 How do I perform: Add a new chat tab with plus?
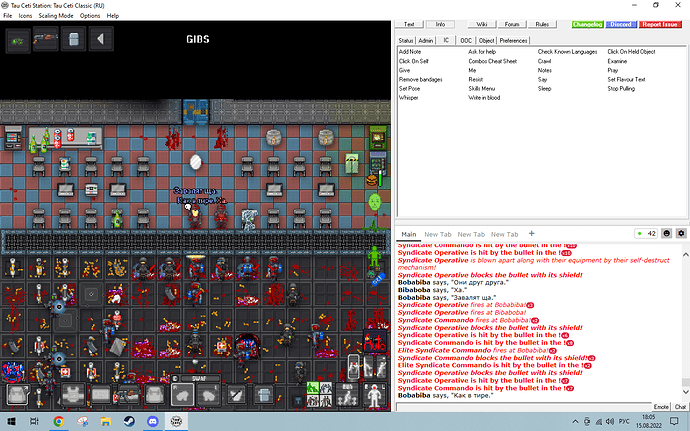(531, 233)
